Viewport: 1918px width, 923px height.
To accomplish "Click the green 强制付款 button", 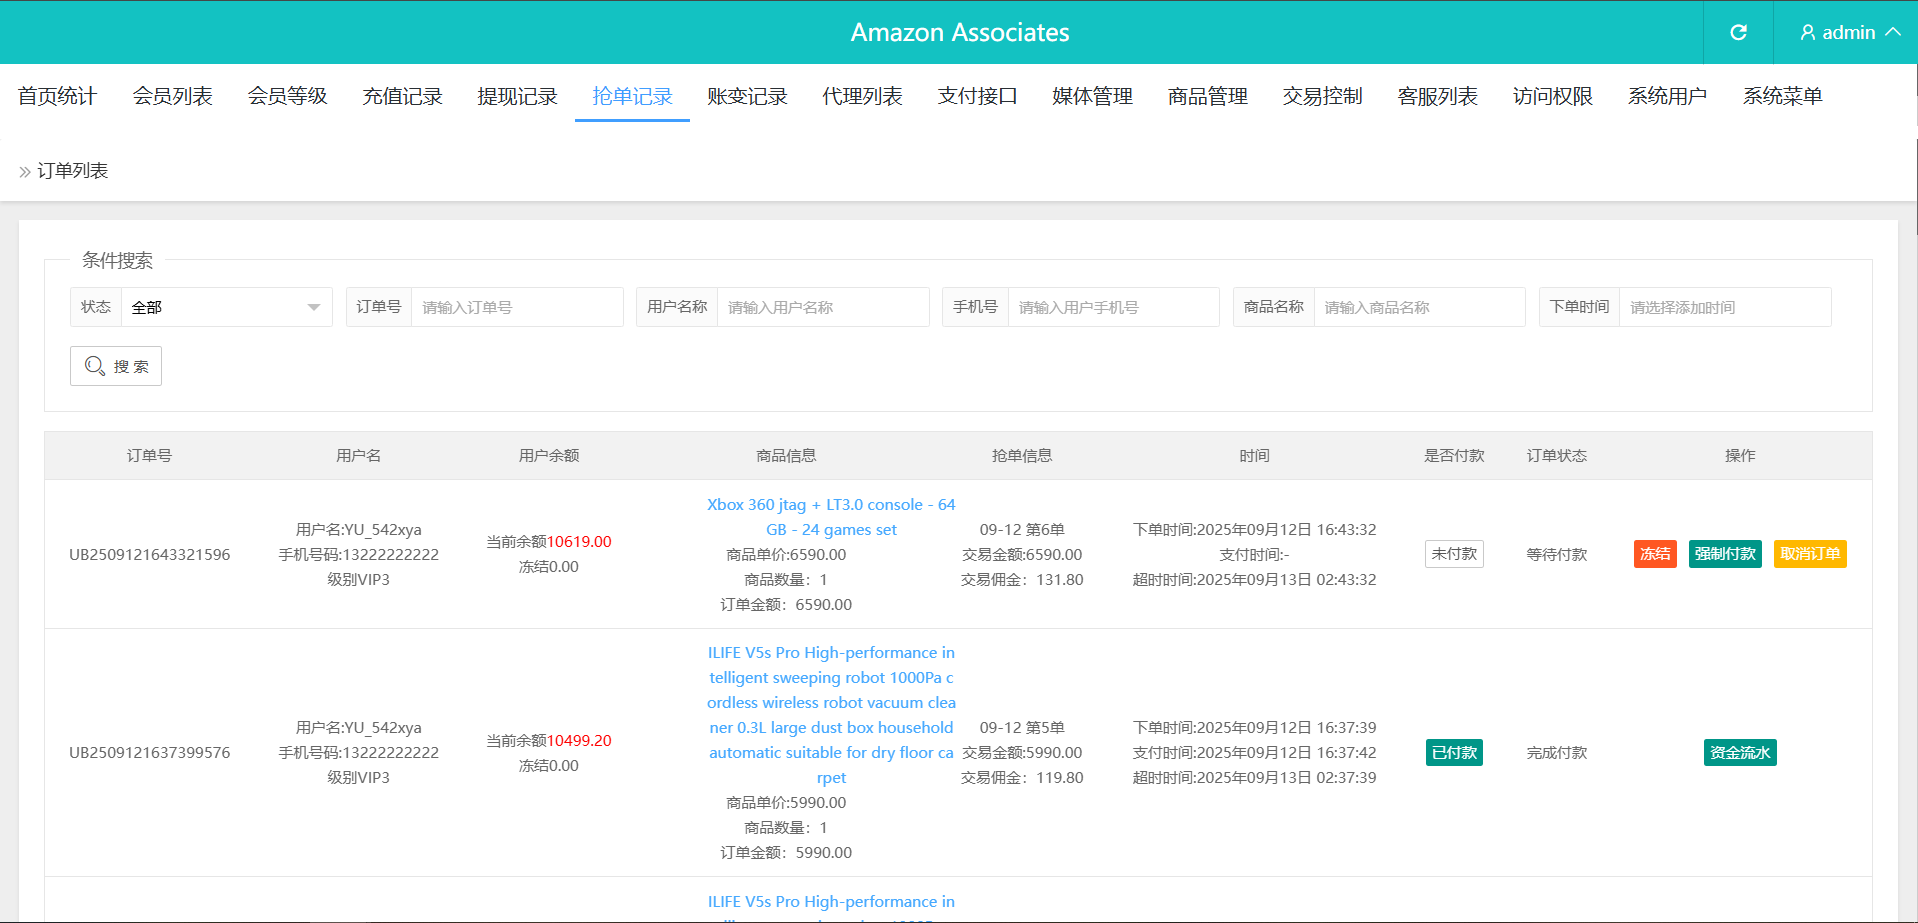I will (1725, 554).
